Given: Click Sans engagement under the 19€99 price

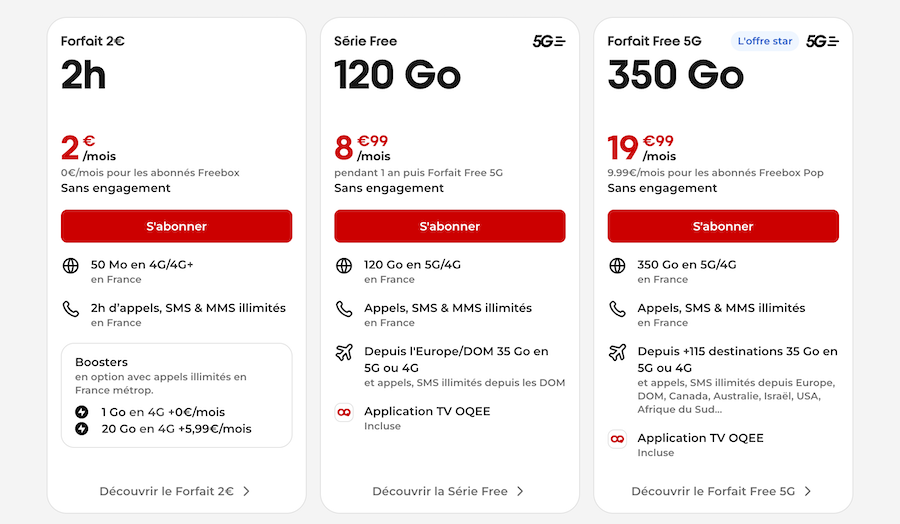Looking at the screenshot, I should coord(662,188).
